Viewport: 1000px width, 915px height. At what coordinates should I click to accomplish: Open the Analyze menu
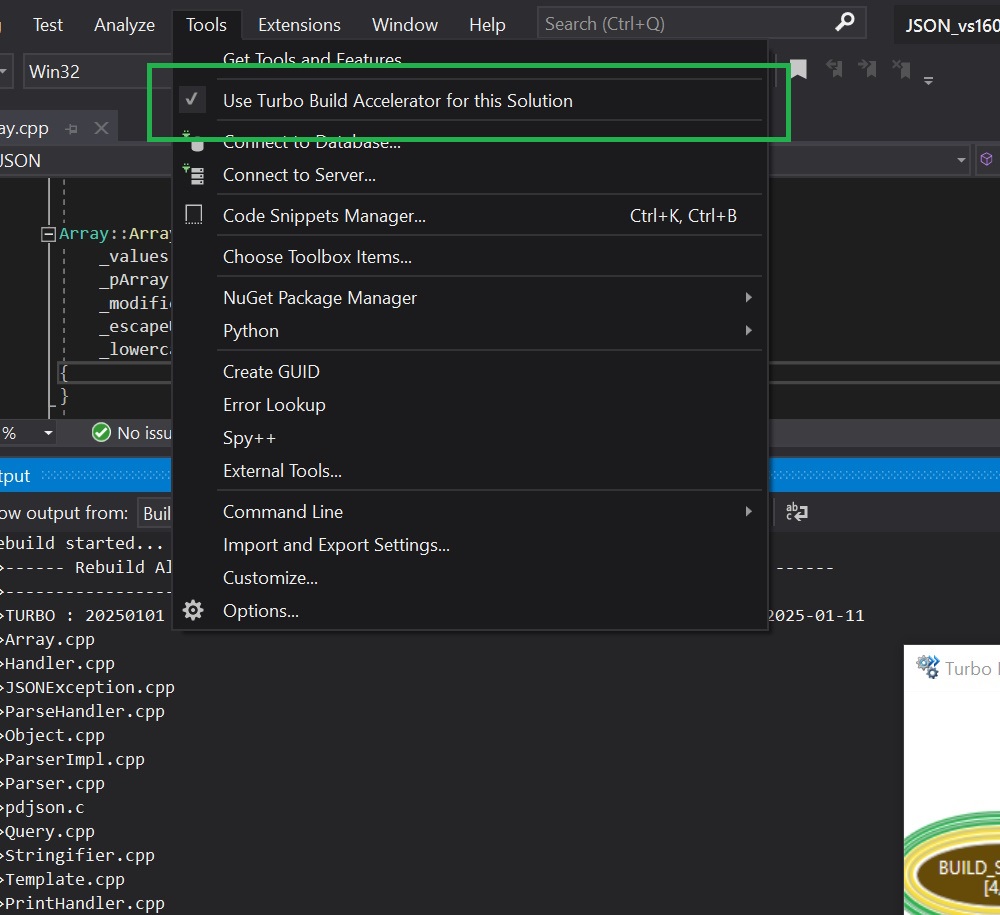click(124, 25)
